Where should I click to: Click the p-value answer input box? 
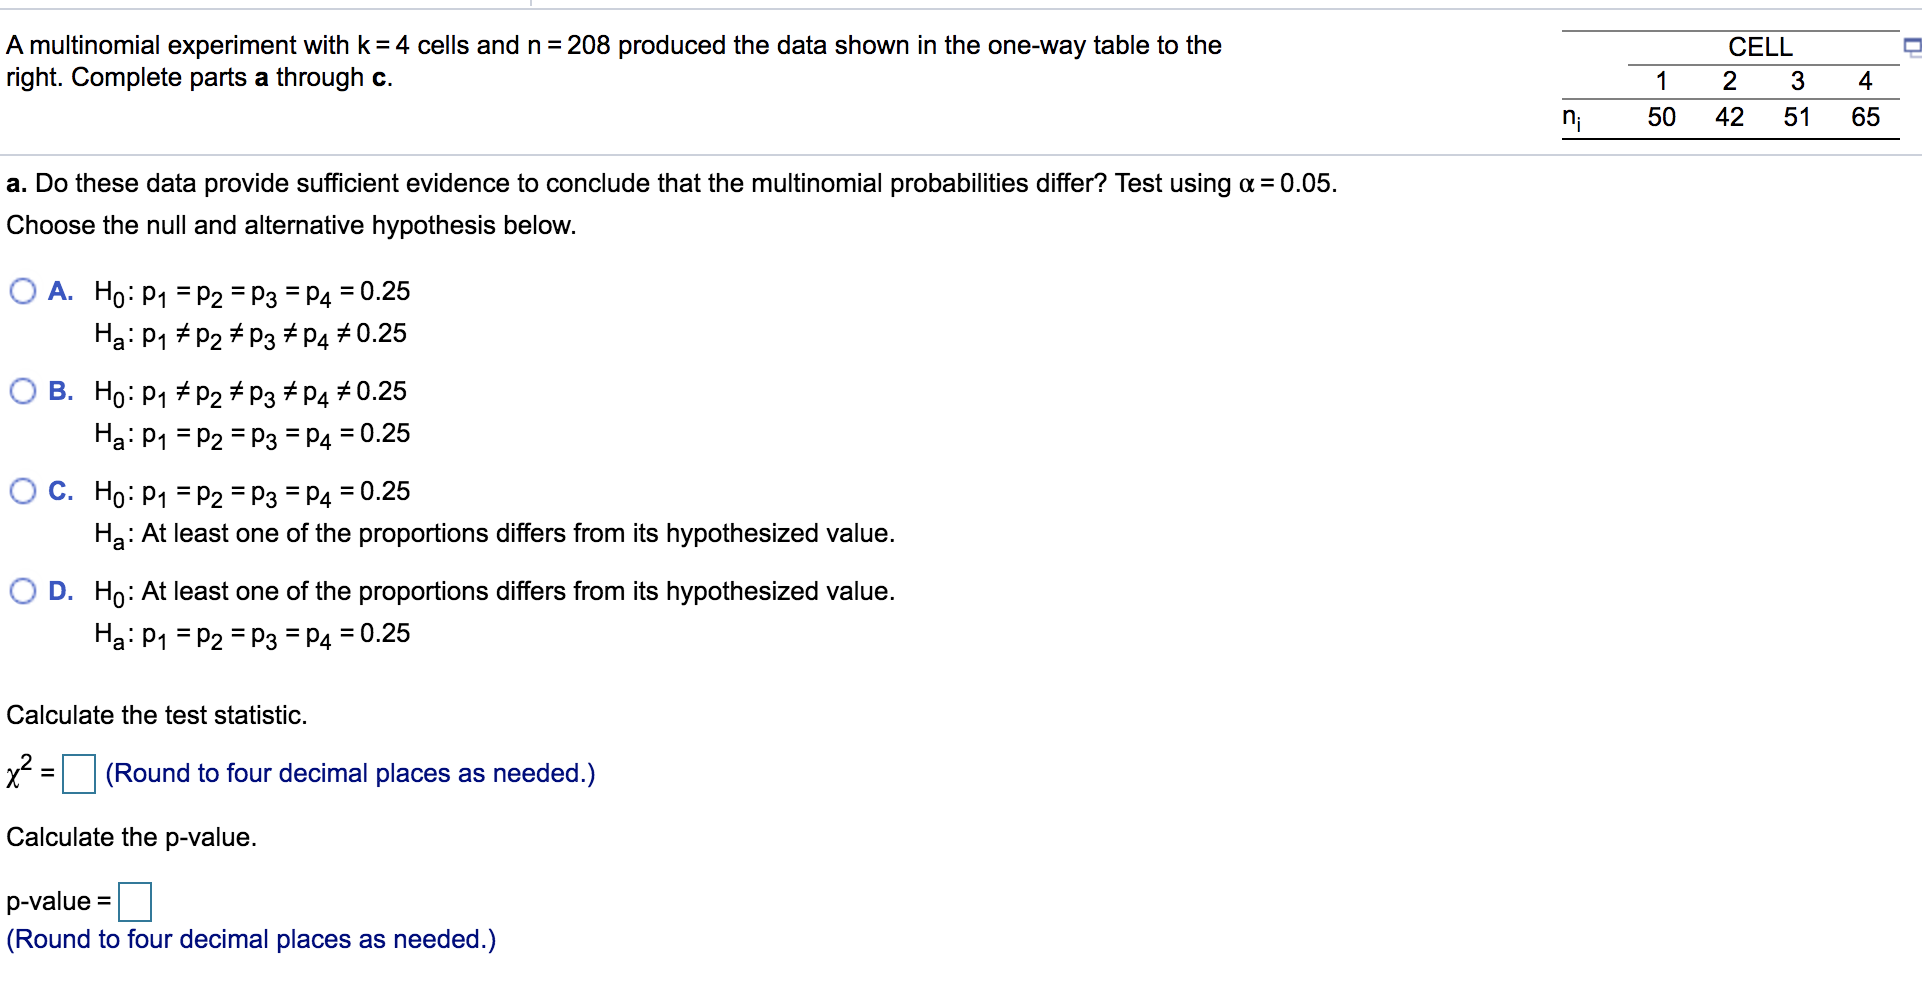(x=134, y=900)
